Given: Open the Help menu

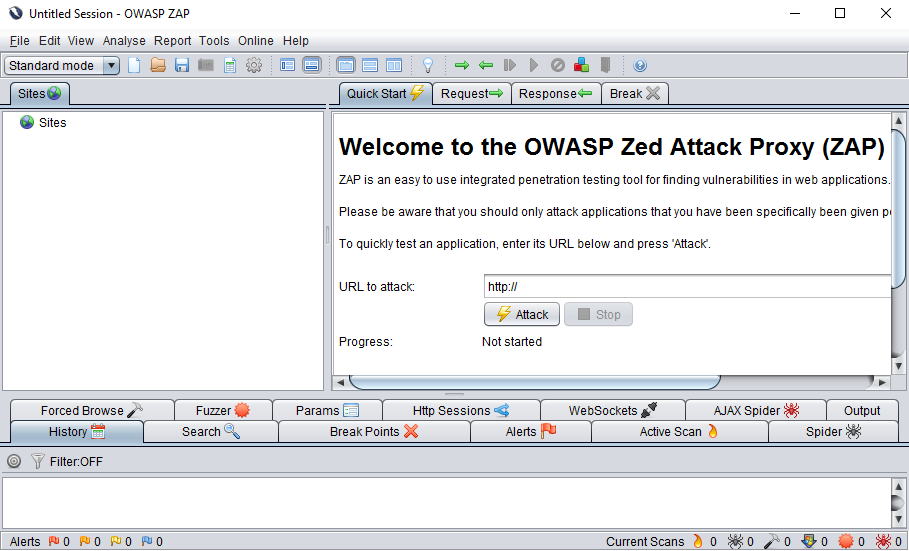Looking at the screenshot, I should point(296,41).
